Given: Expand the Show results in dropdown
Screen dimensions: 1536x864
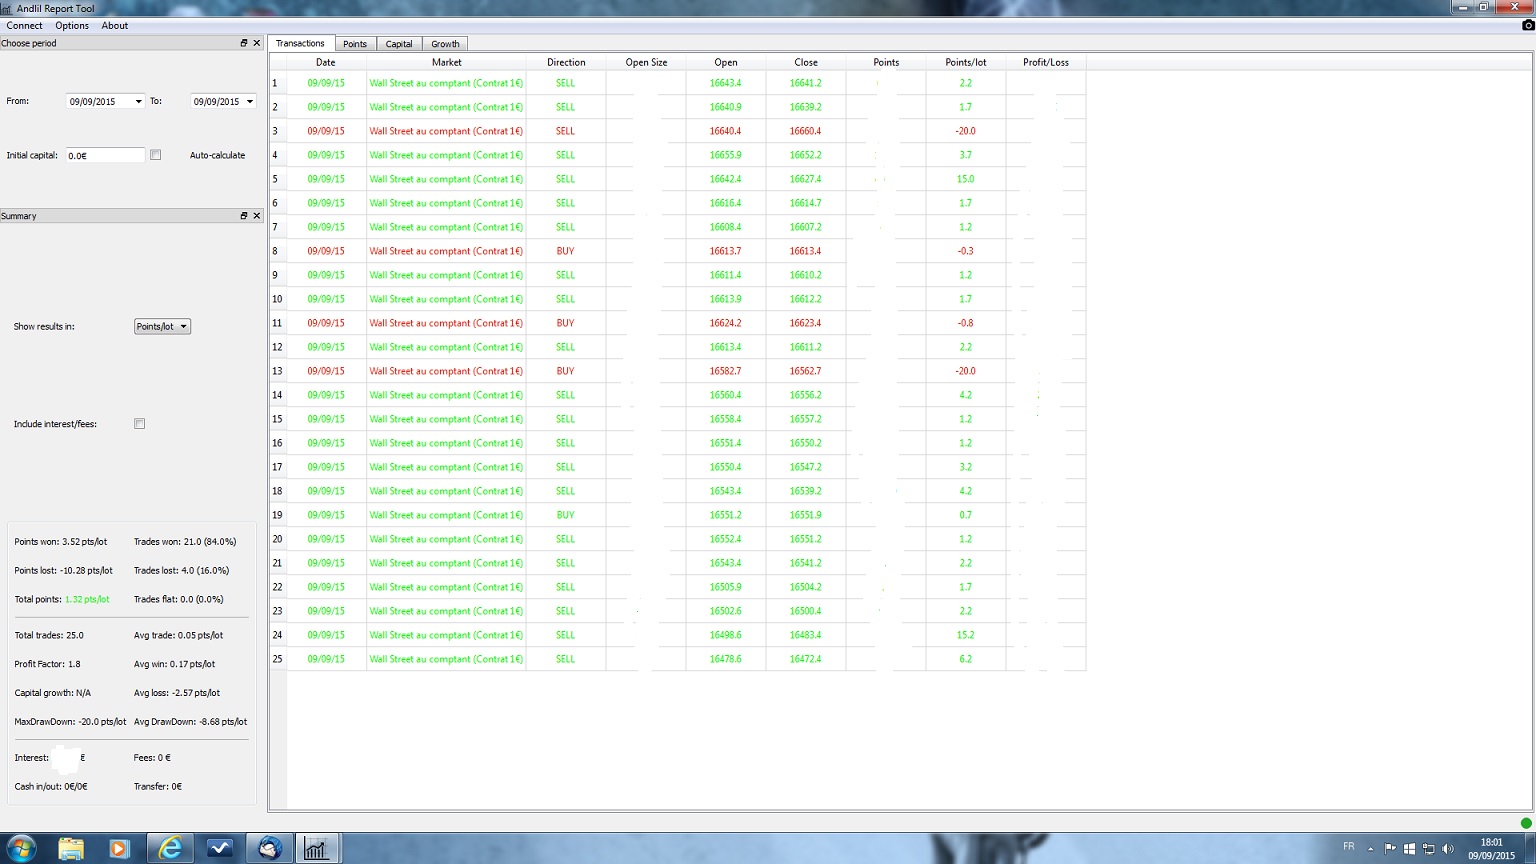Looking at the screenshot, I should pos(162,326).
